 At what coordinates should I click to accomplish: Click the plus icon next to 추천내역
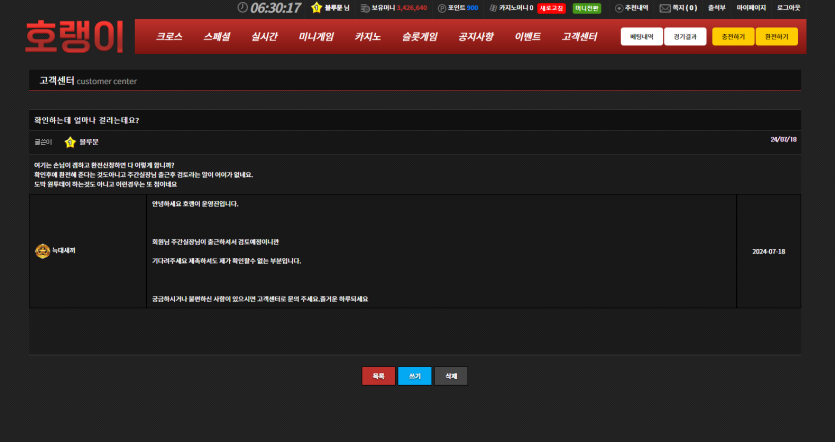tap(619, 8)
